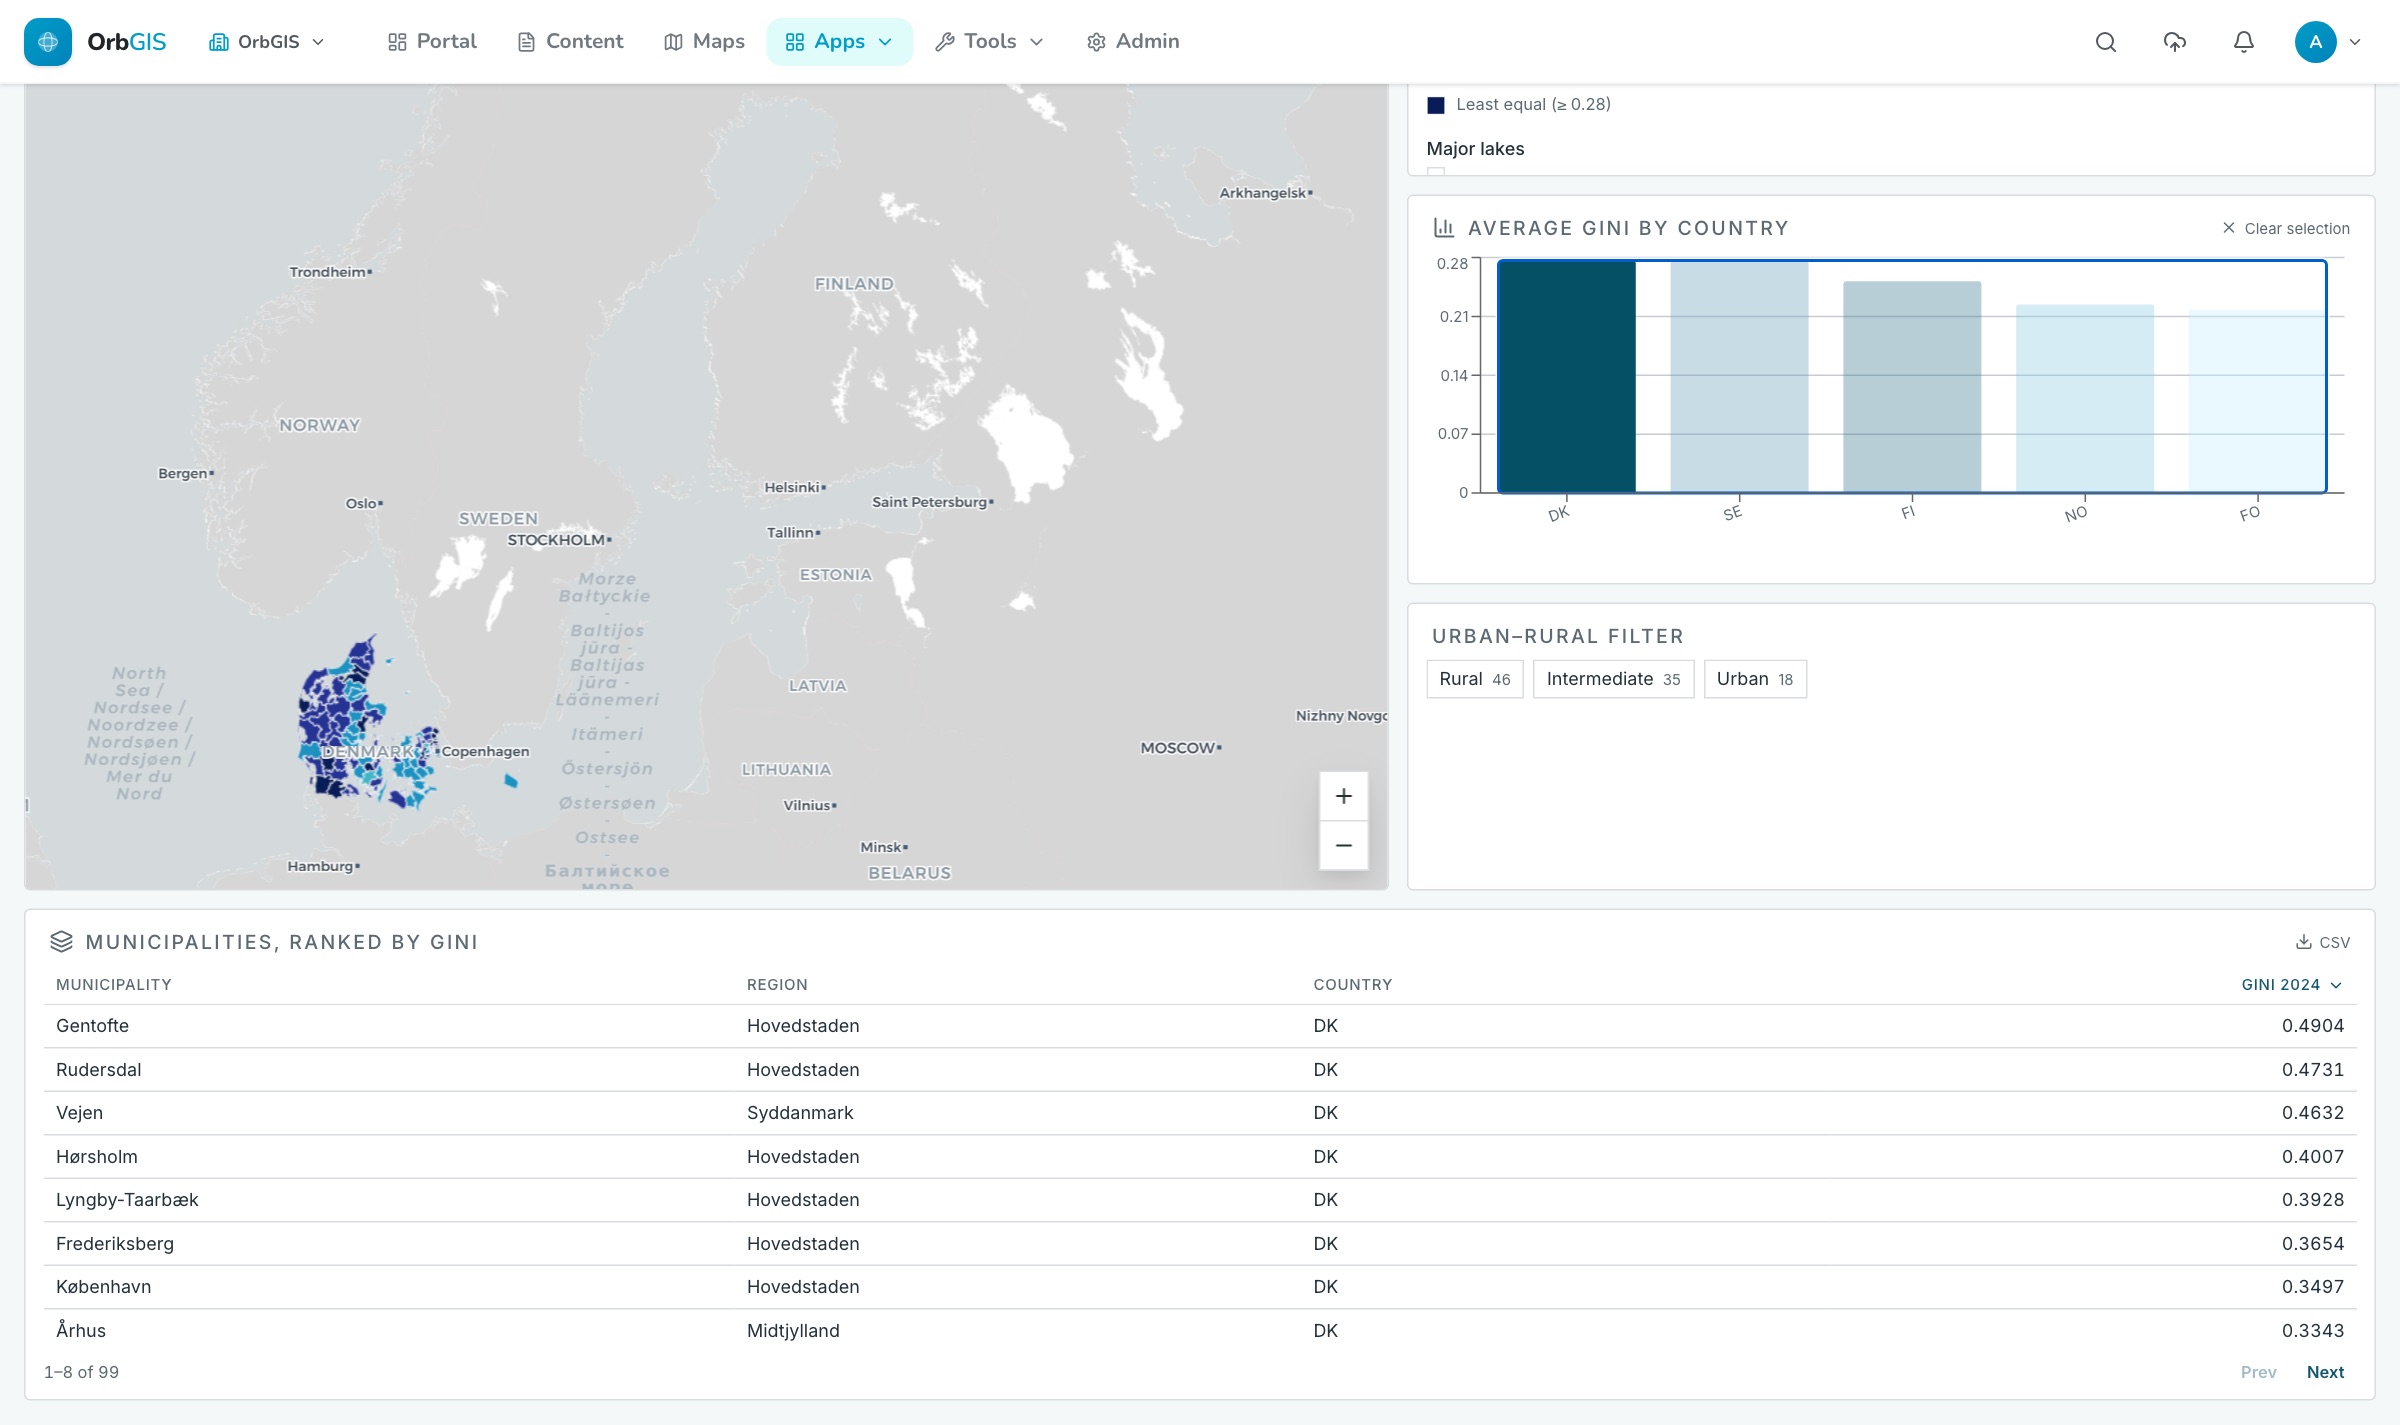Open the Maps section

point(705,42)
